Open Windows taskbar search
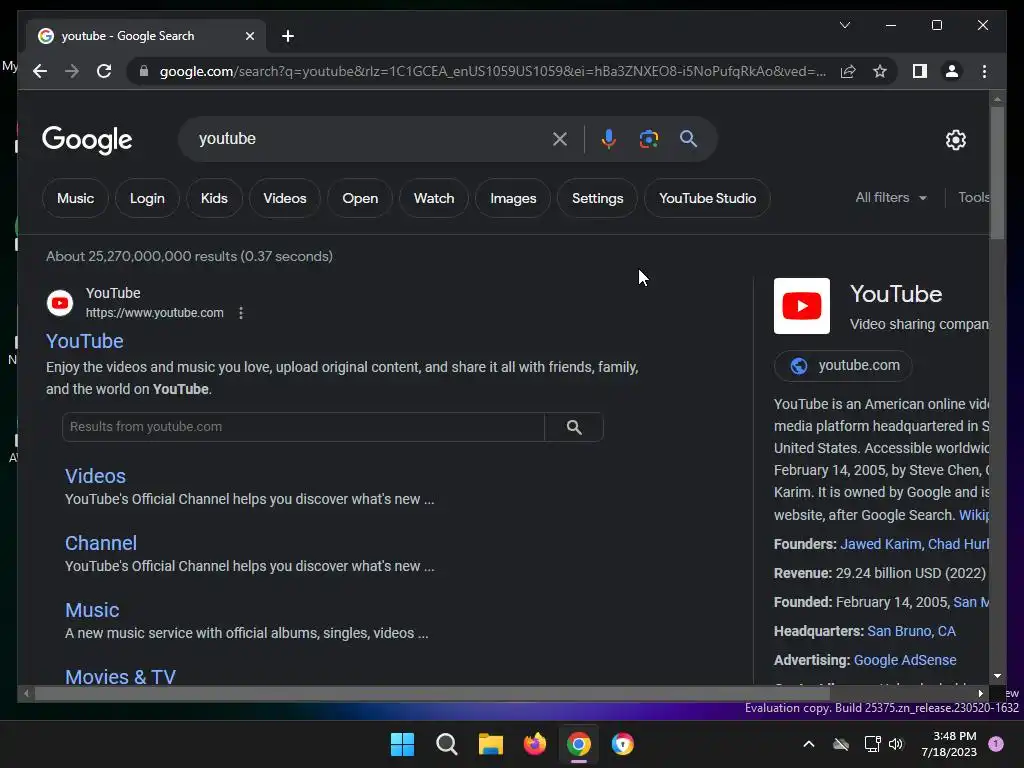 447,744
